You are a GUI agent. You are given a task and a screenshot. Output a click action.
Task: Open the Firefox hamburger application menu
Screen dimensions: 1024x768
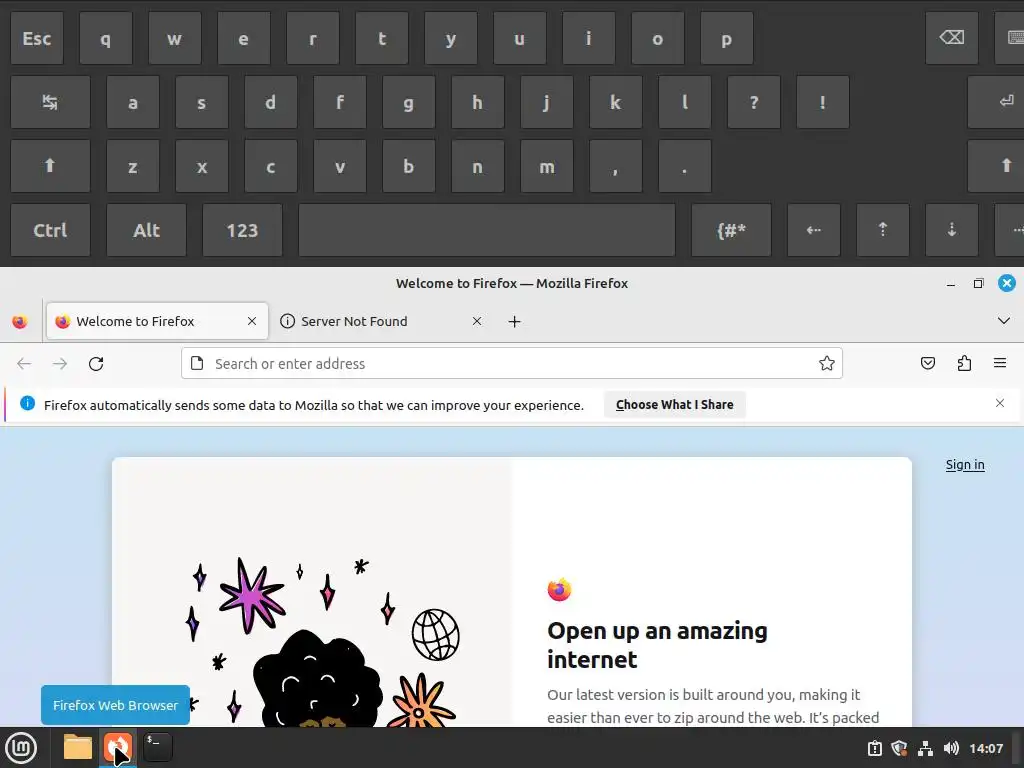(x=1000, y=363)
